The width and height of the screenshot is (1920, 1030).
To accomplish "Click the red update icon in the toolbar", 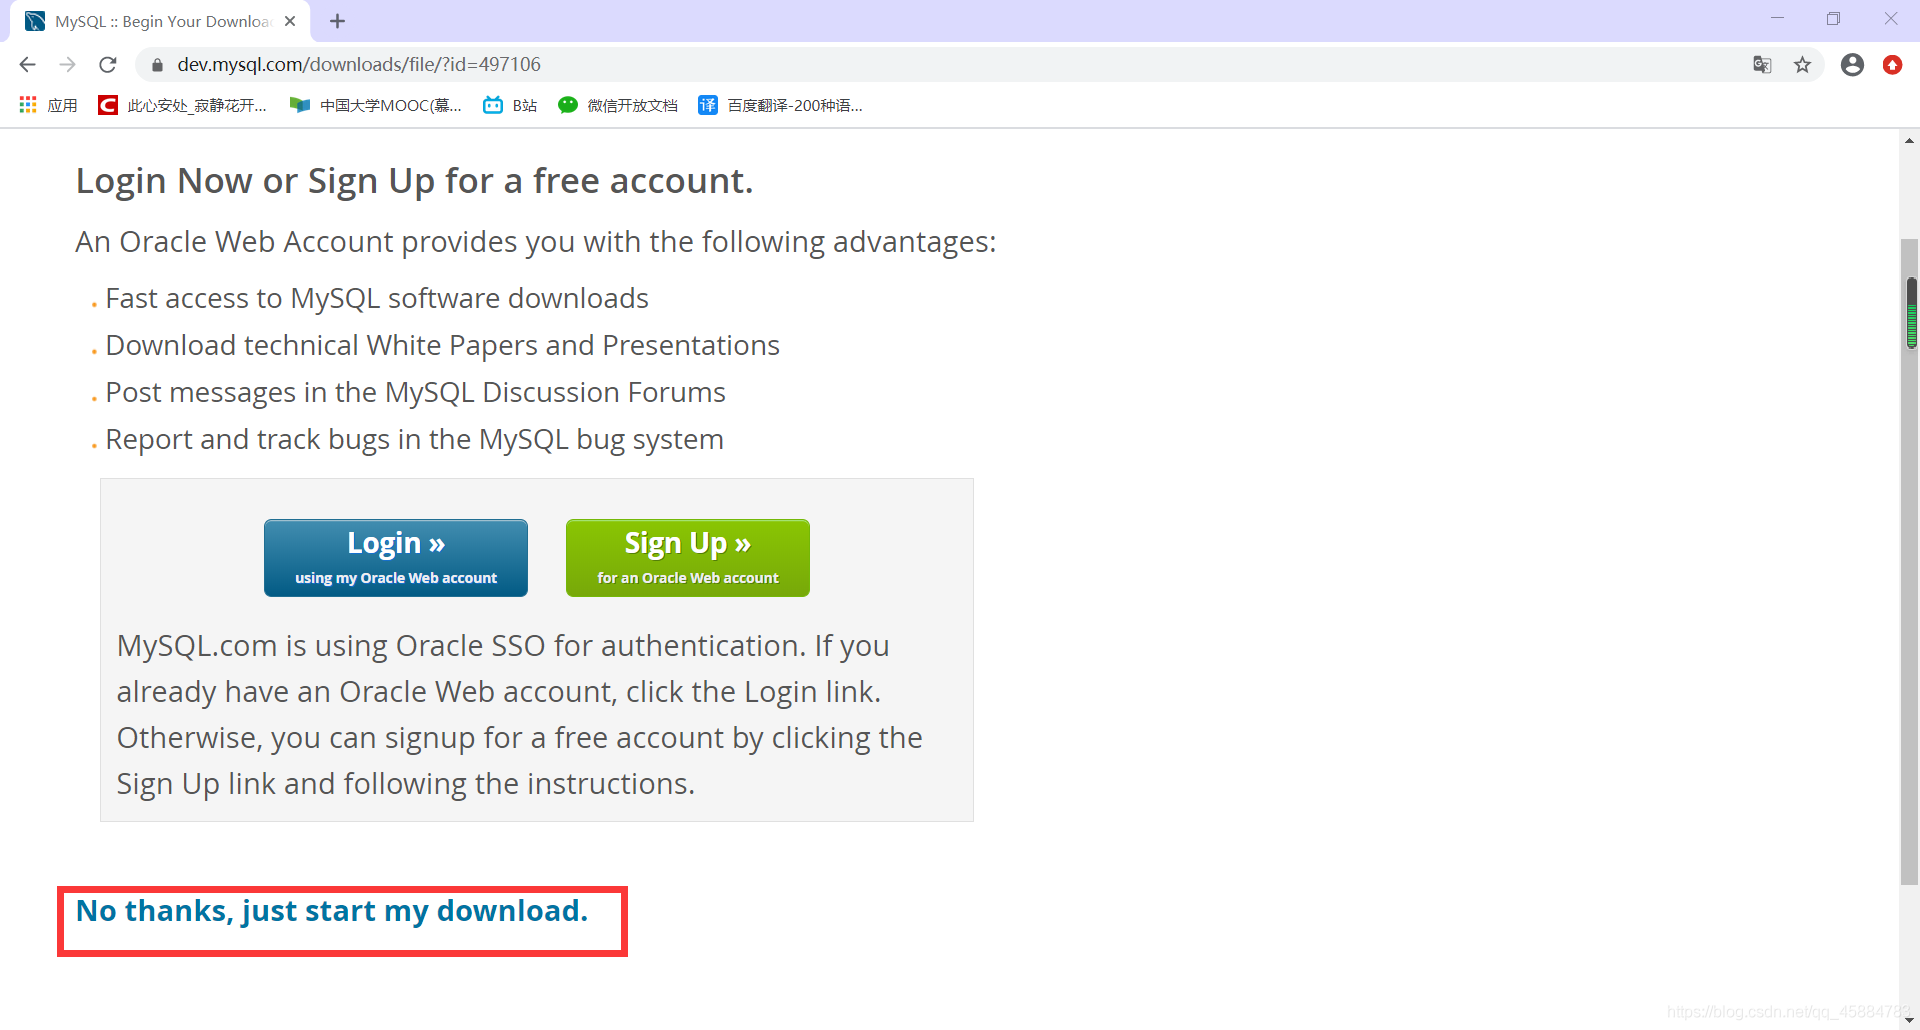I will (1892, 65).
